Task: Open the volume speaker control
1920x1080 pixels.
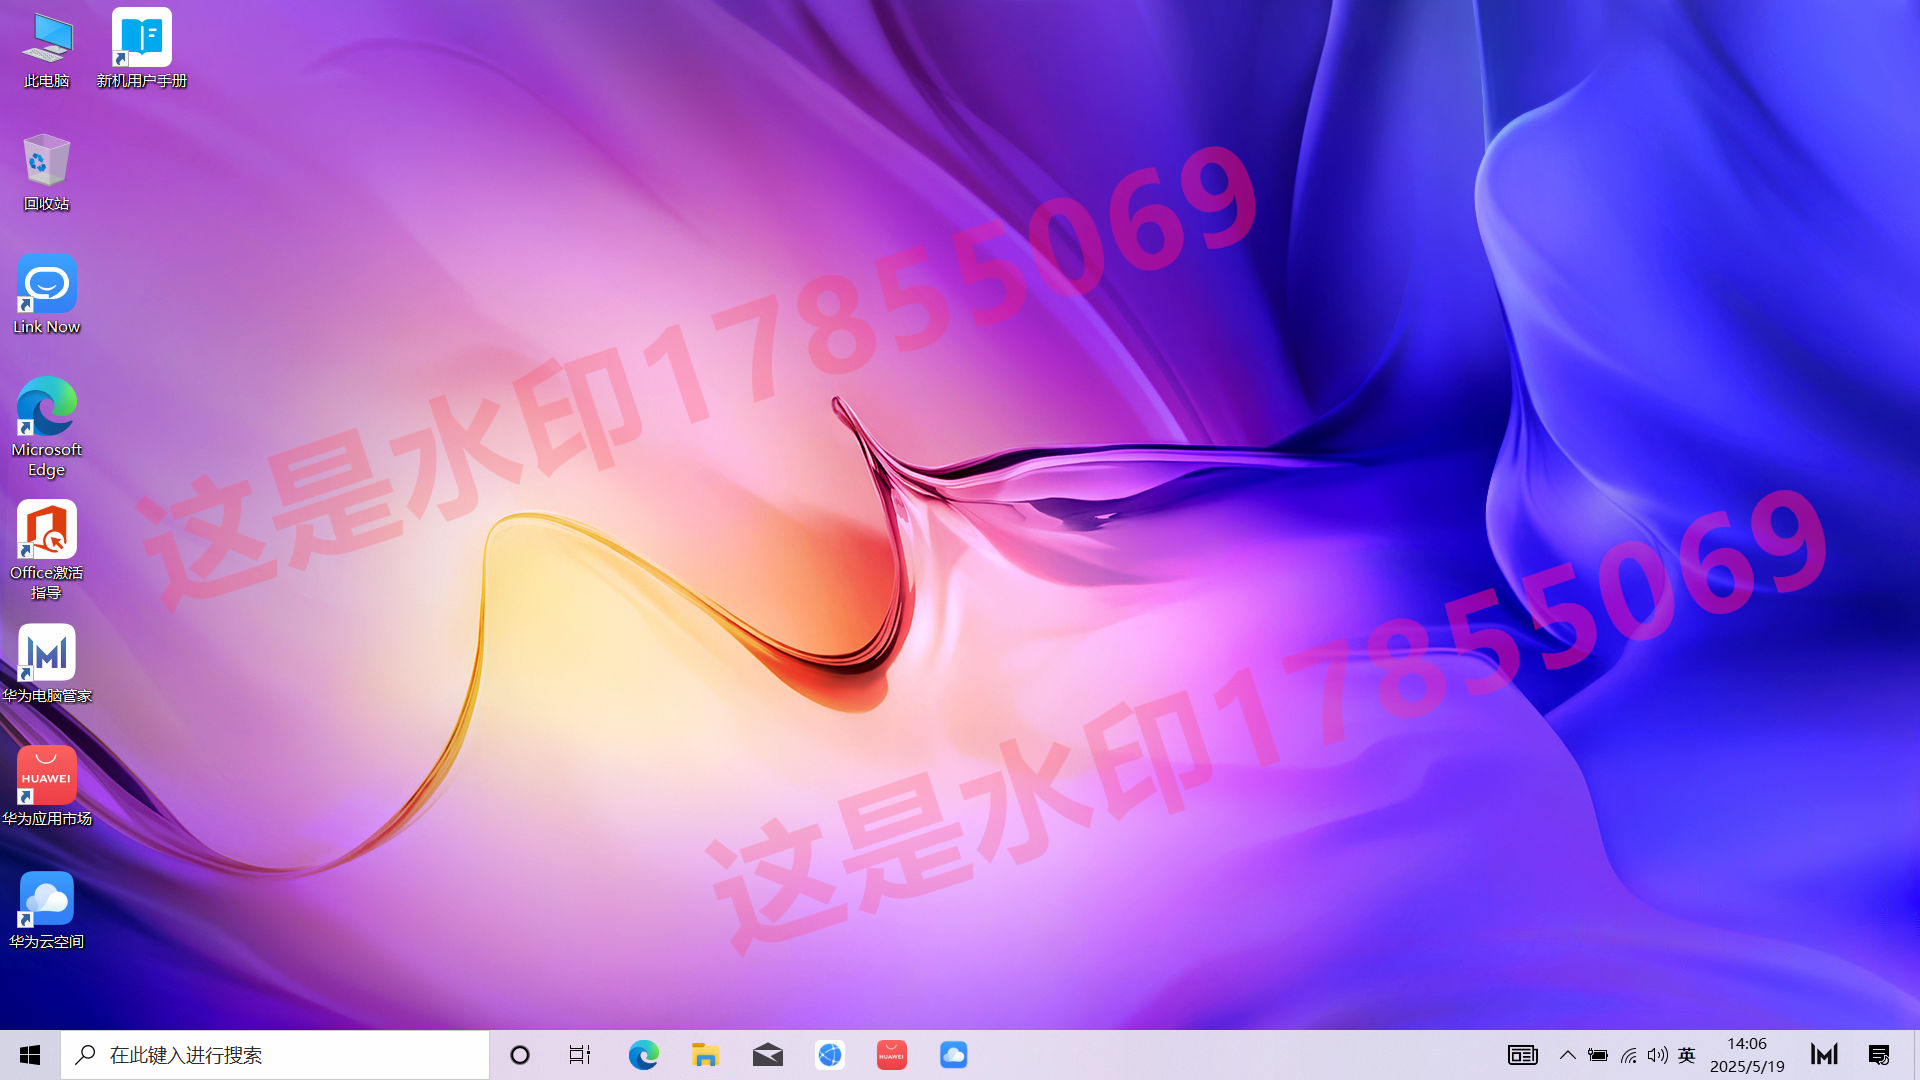Action: pos(1657,1055)
